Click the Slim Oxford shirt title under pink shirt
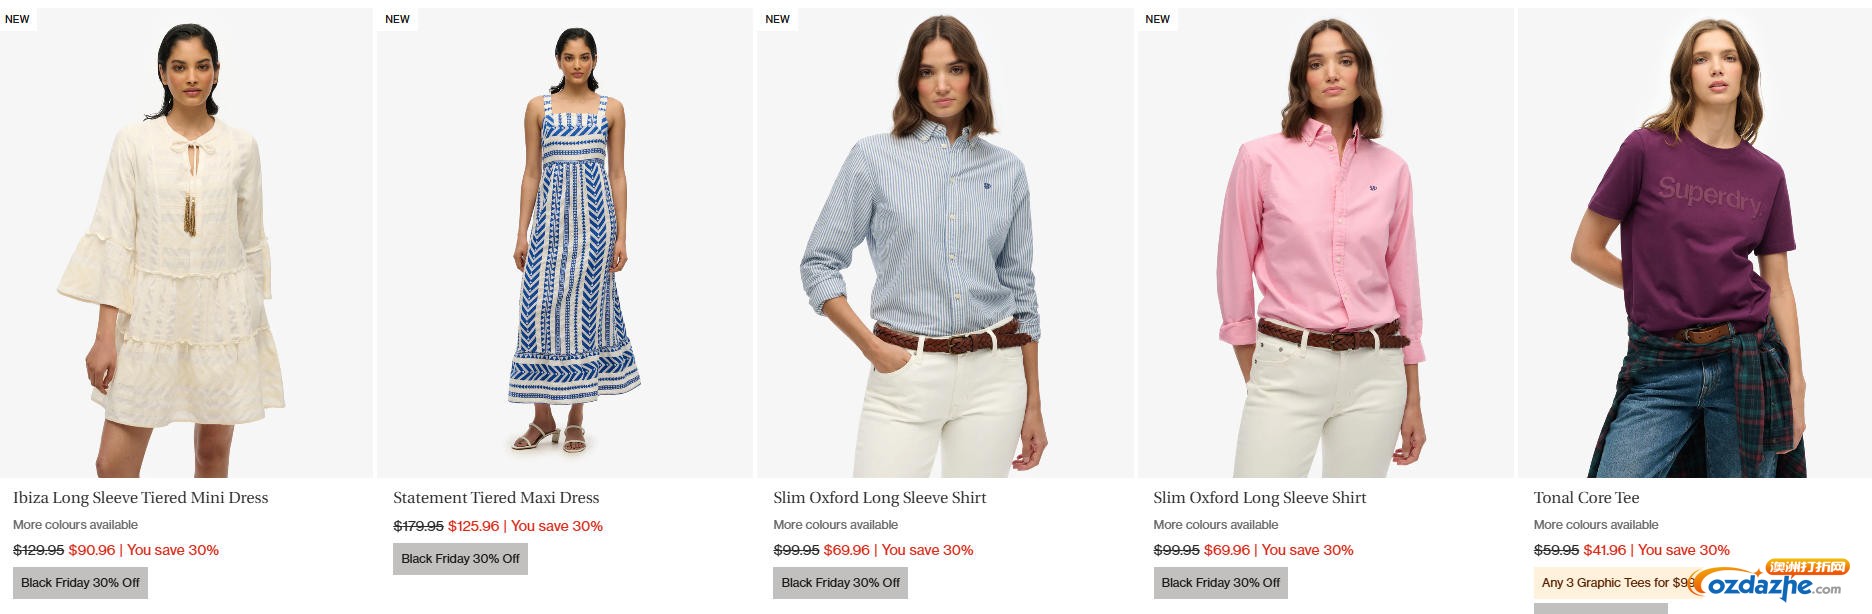Screen dimensions: 1872x614 1260,497
